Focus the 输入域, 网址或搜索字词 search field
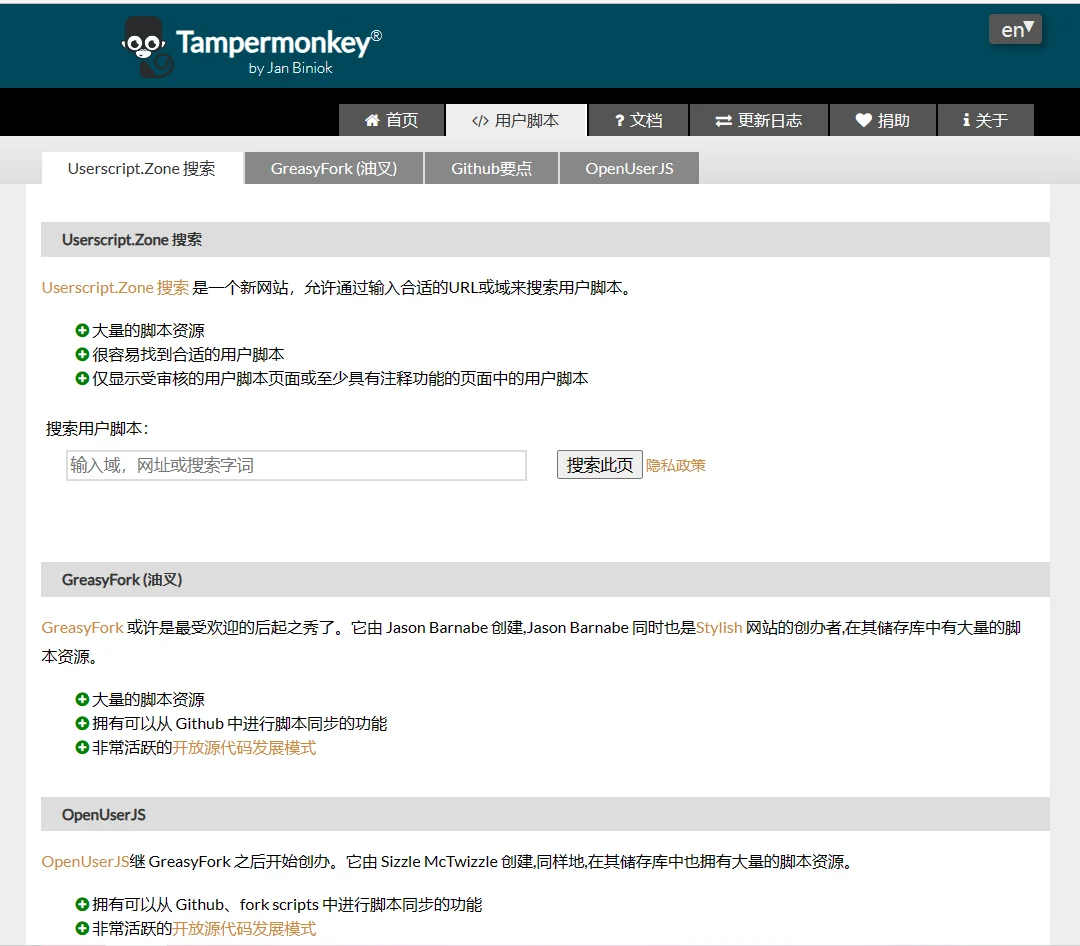The height and width of the screenshot is (946, 1080). [296, 465]
